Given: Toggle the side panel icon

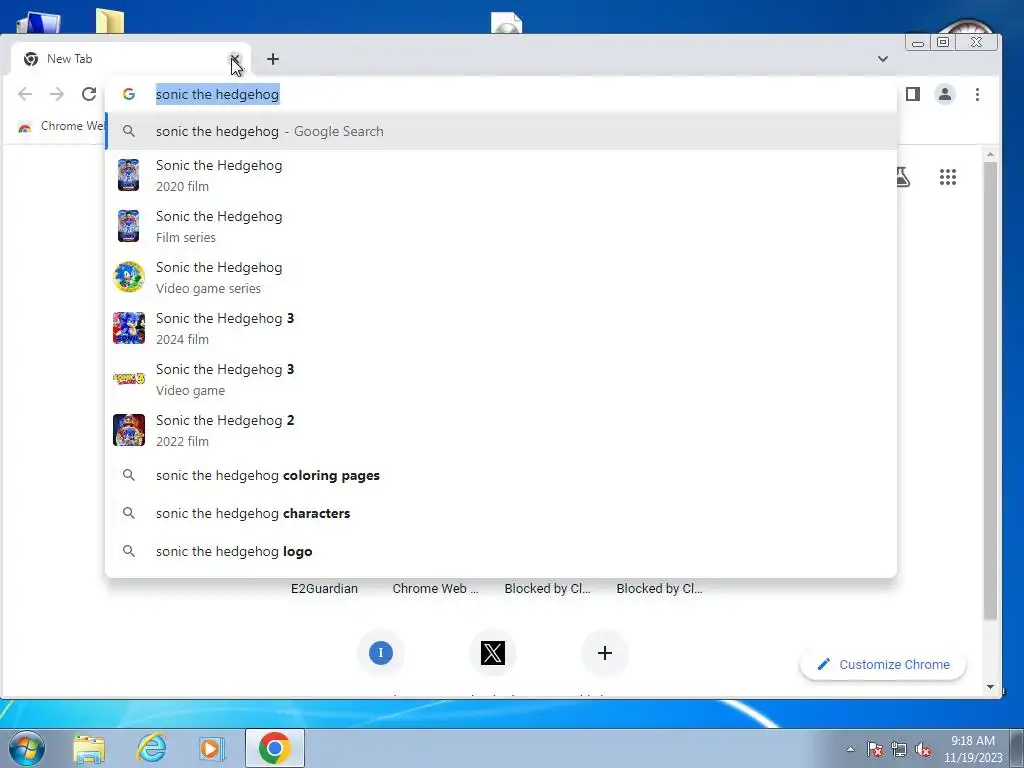Looking at the screenshot, I should coord(913,94).
